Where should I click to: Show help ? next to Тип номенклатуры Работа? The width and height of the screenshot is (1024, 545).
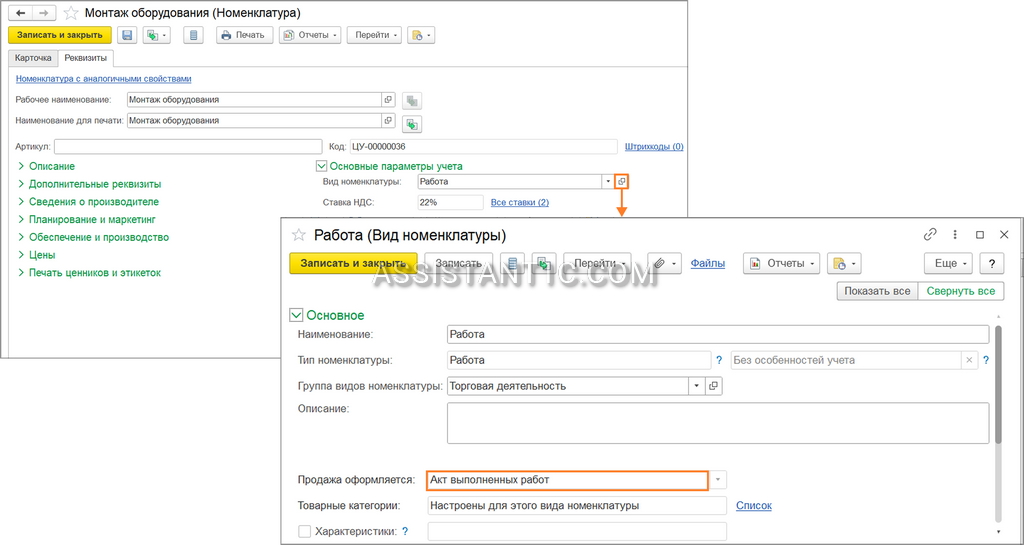[720, 360]
